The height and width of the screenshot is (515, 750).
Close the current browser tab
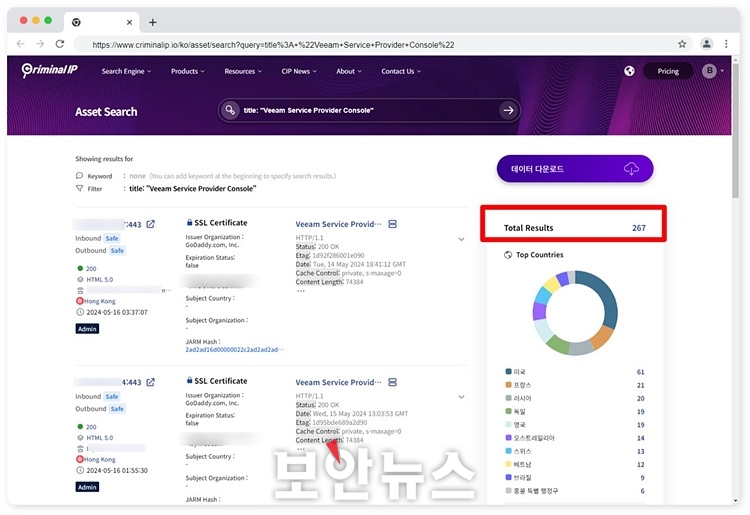tap(129, 22)
